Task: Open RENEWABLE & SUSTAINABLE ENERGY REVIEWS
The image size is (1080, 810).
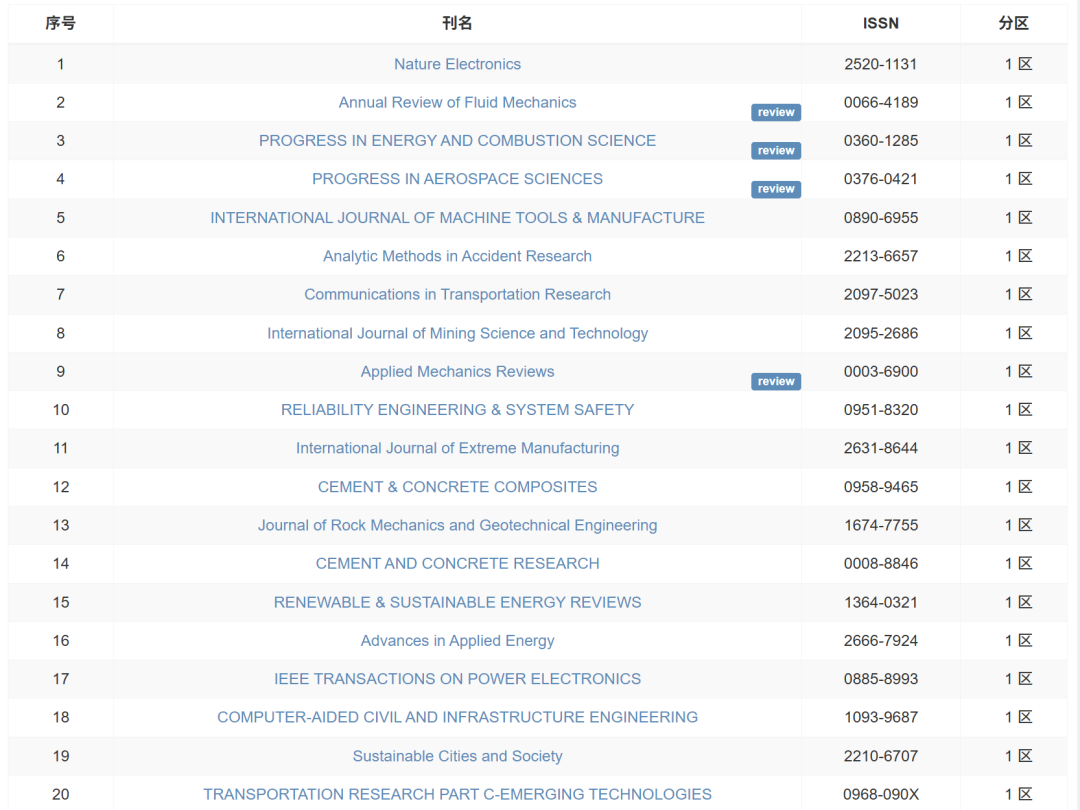Action: [457, 602]
